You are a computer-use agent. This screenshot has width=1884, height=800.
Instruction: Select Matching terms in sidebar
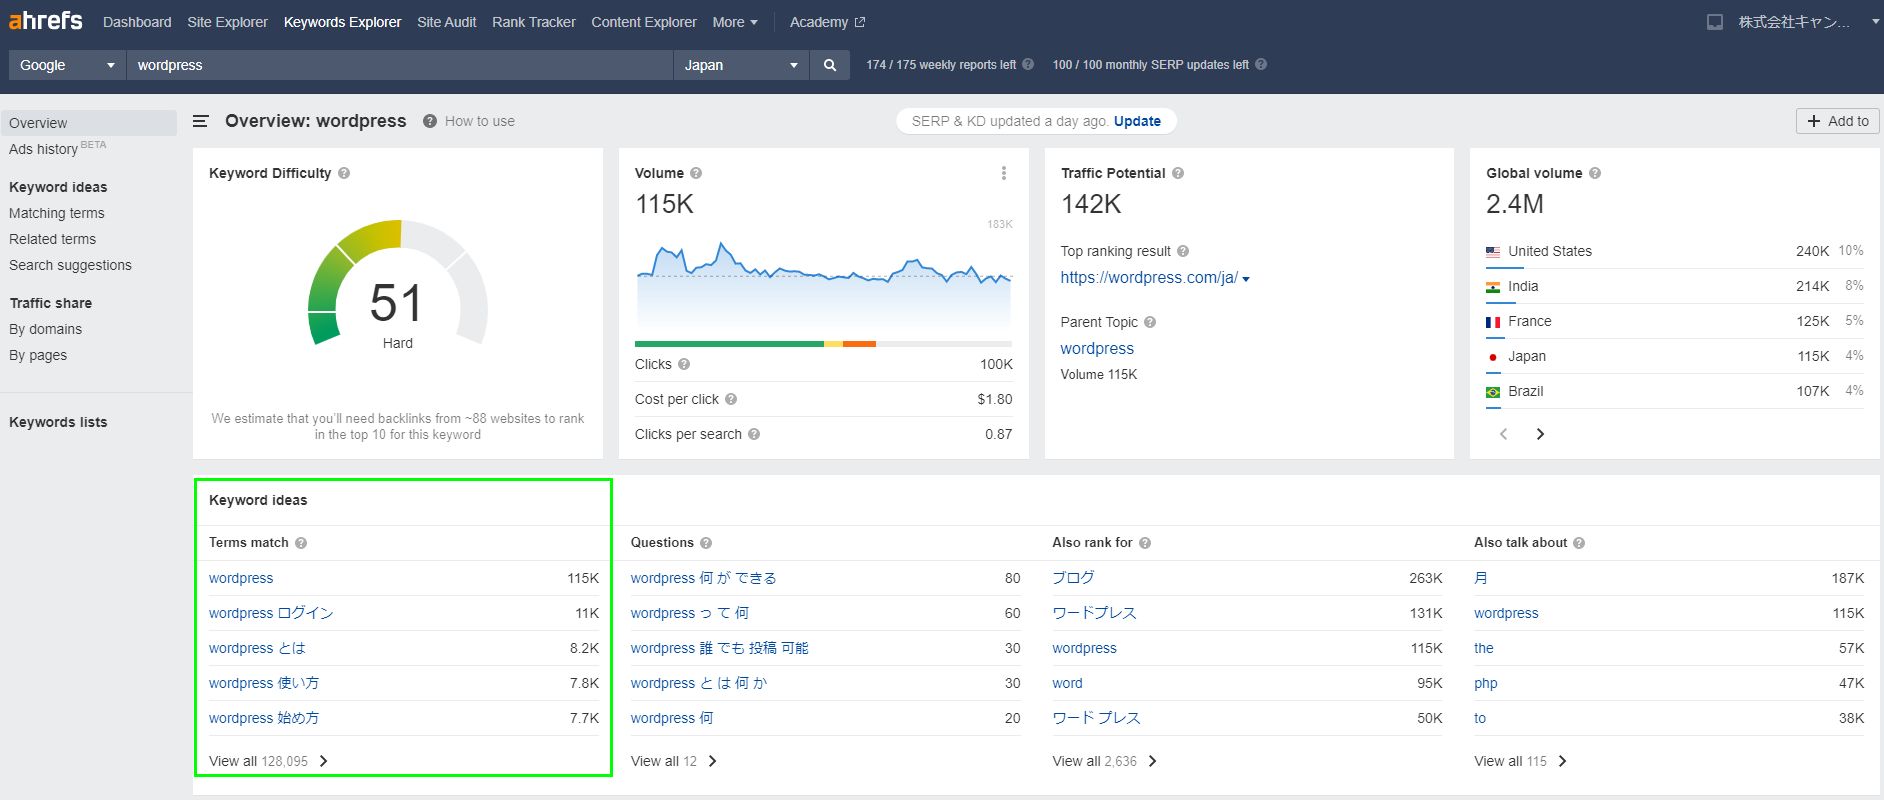[x=56, y=213]
